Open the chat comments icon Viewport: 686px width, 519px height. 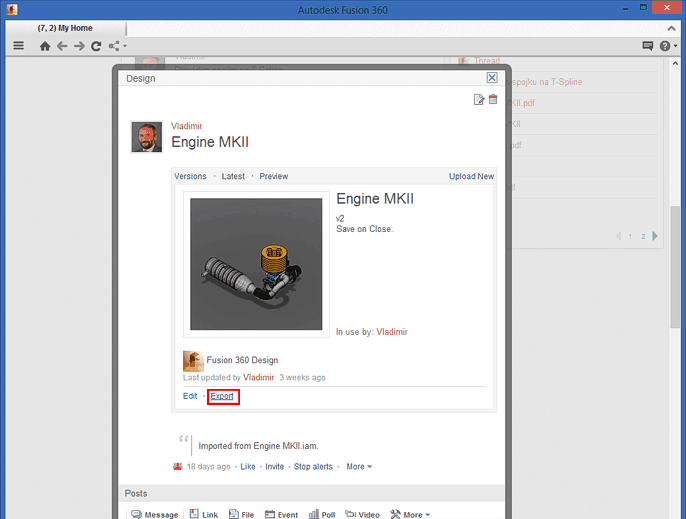pyautogui.click(x=648, y=46)
